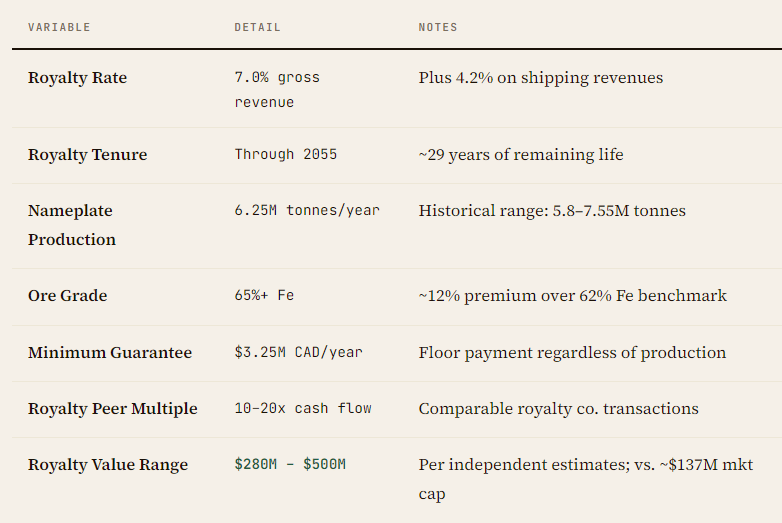Click the 6.25M tonnes/year value
This screenshot has width=782, height=523.
(x=306, y=211)
